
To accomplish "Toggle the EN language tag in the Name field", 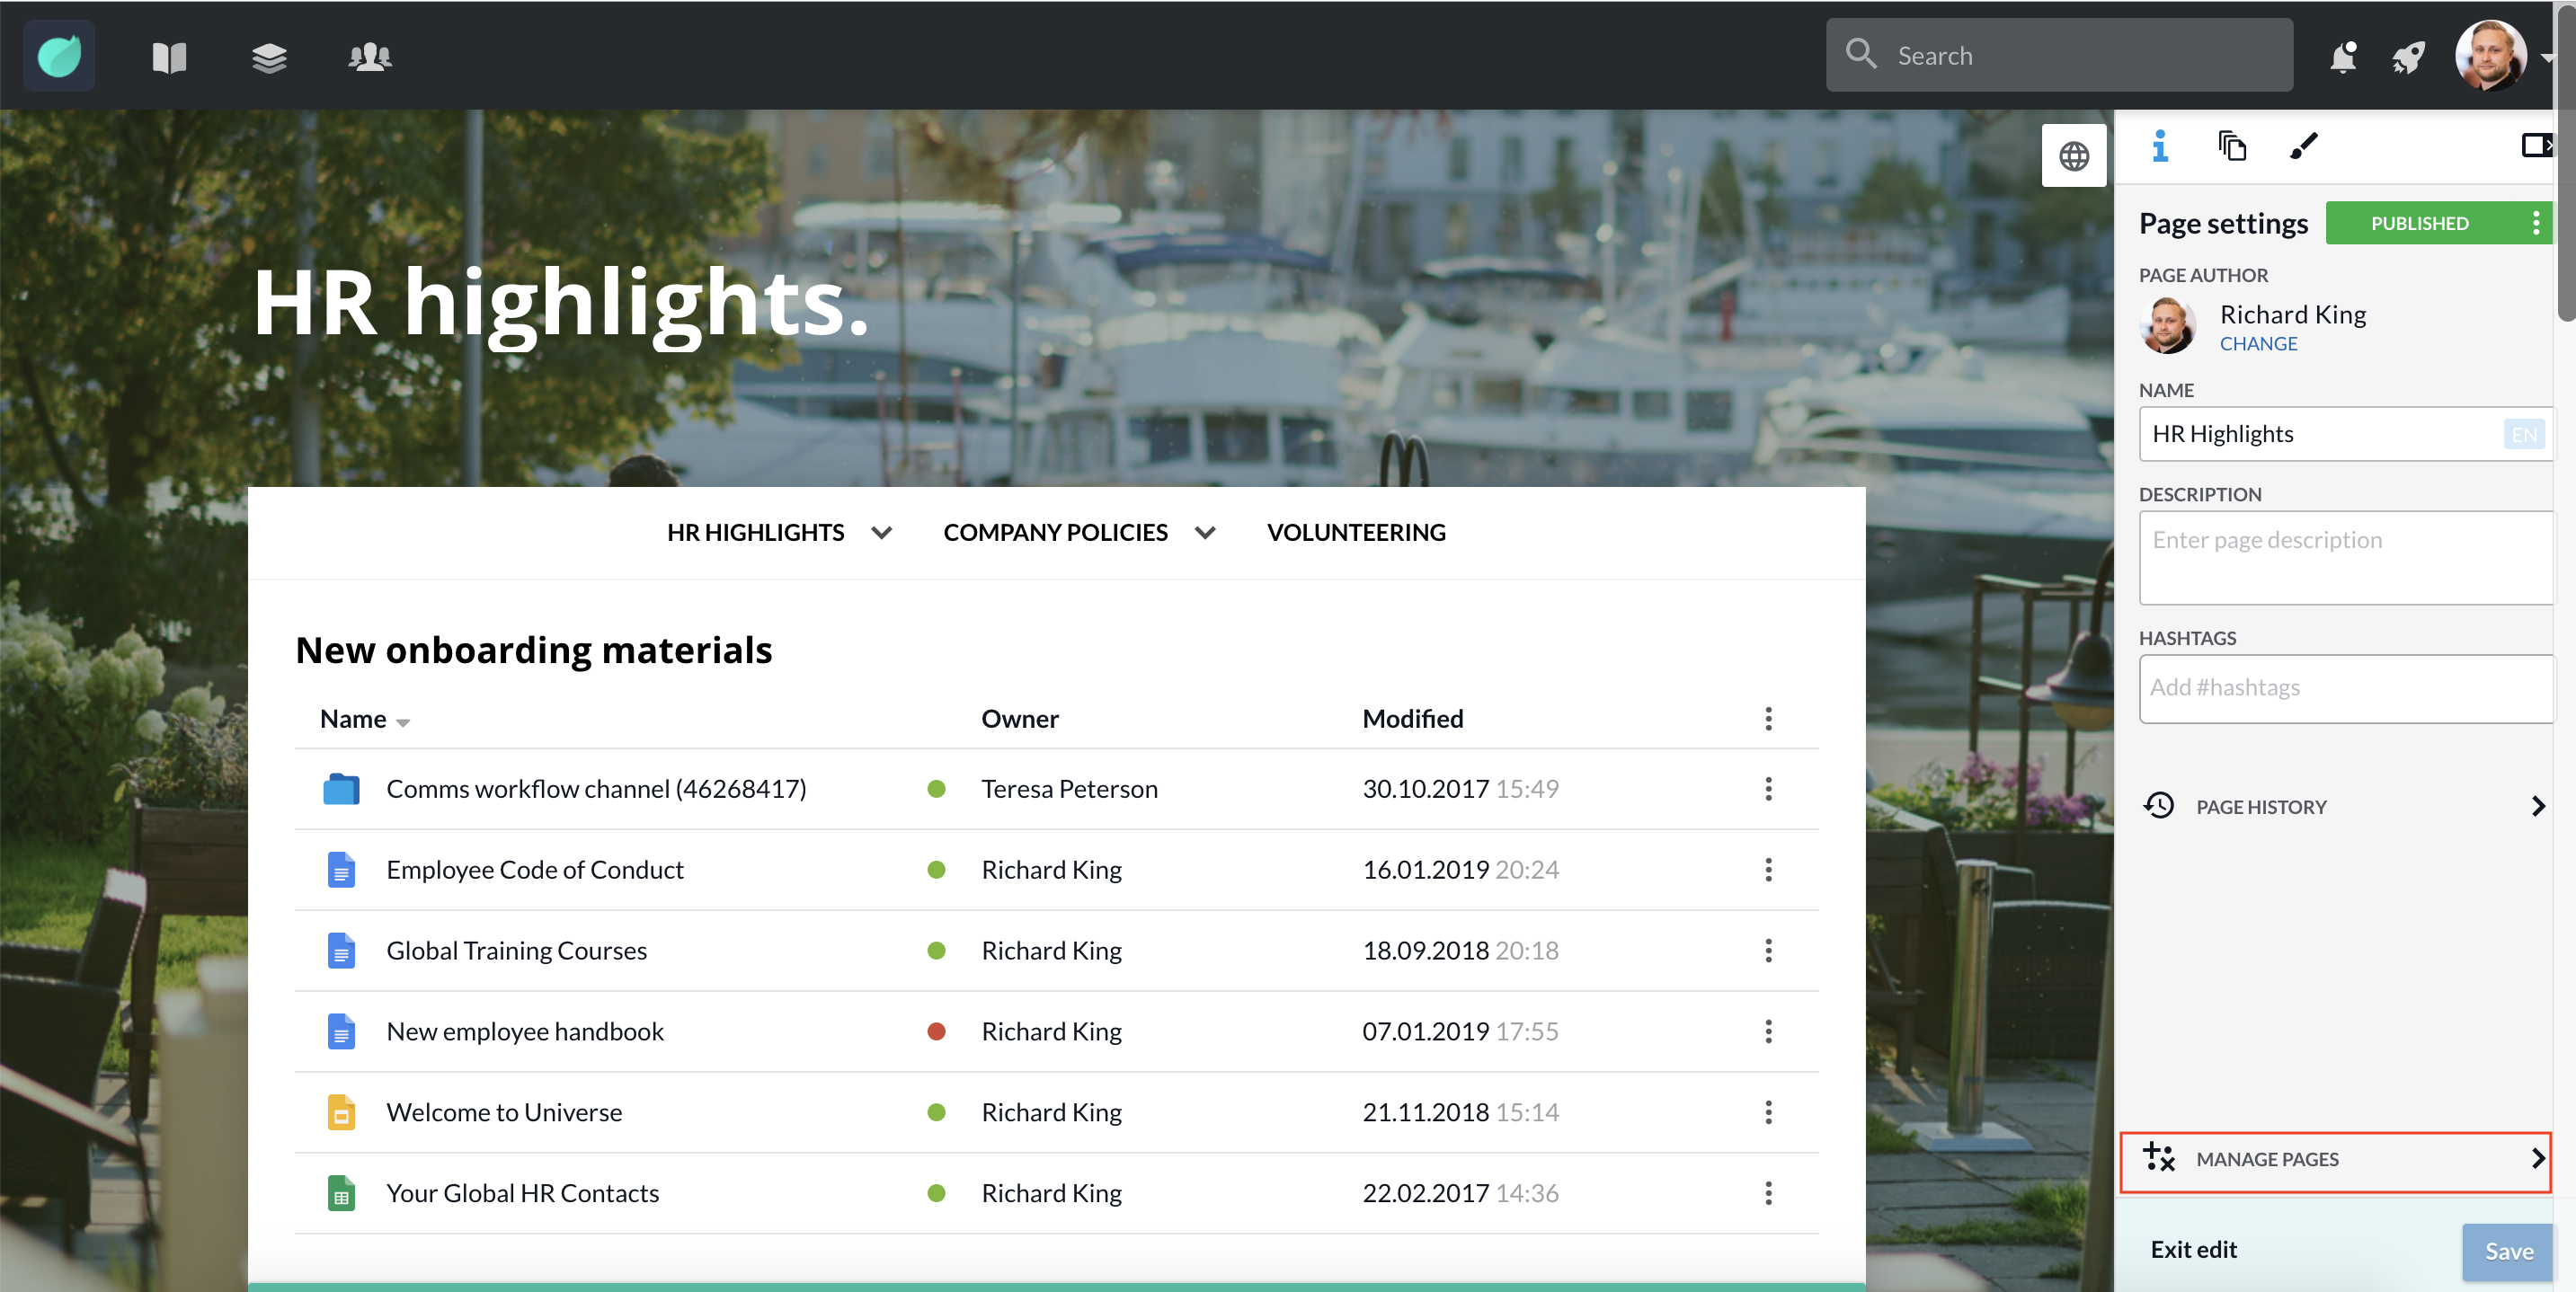I will [2523, 434].
